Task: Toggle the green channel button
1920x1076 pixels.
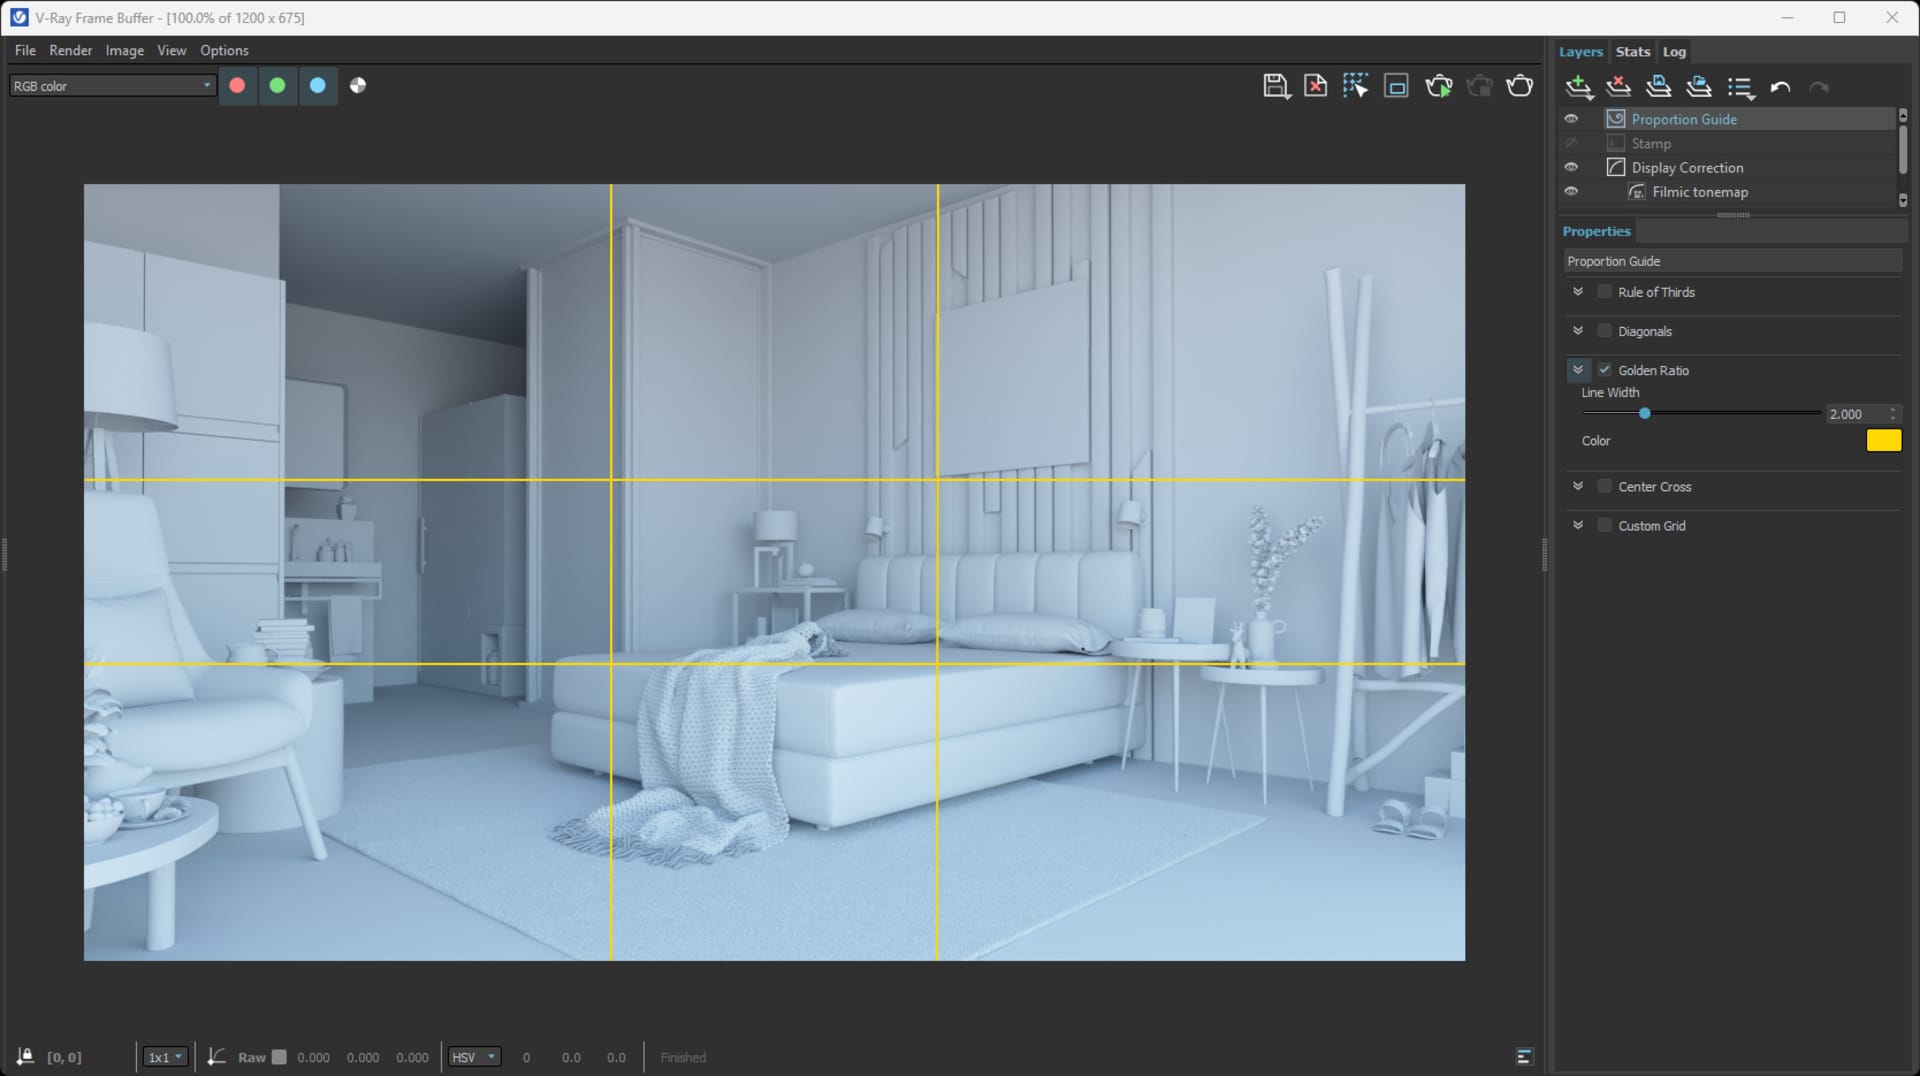Action: pyautogui.click(x=277, y=86)
